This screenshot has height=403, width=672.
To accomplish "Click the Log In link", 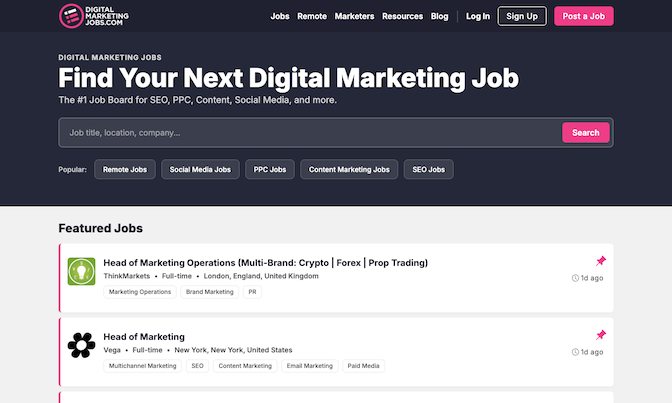I will pyautogui.click(x=478, y=16).
